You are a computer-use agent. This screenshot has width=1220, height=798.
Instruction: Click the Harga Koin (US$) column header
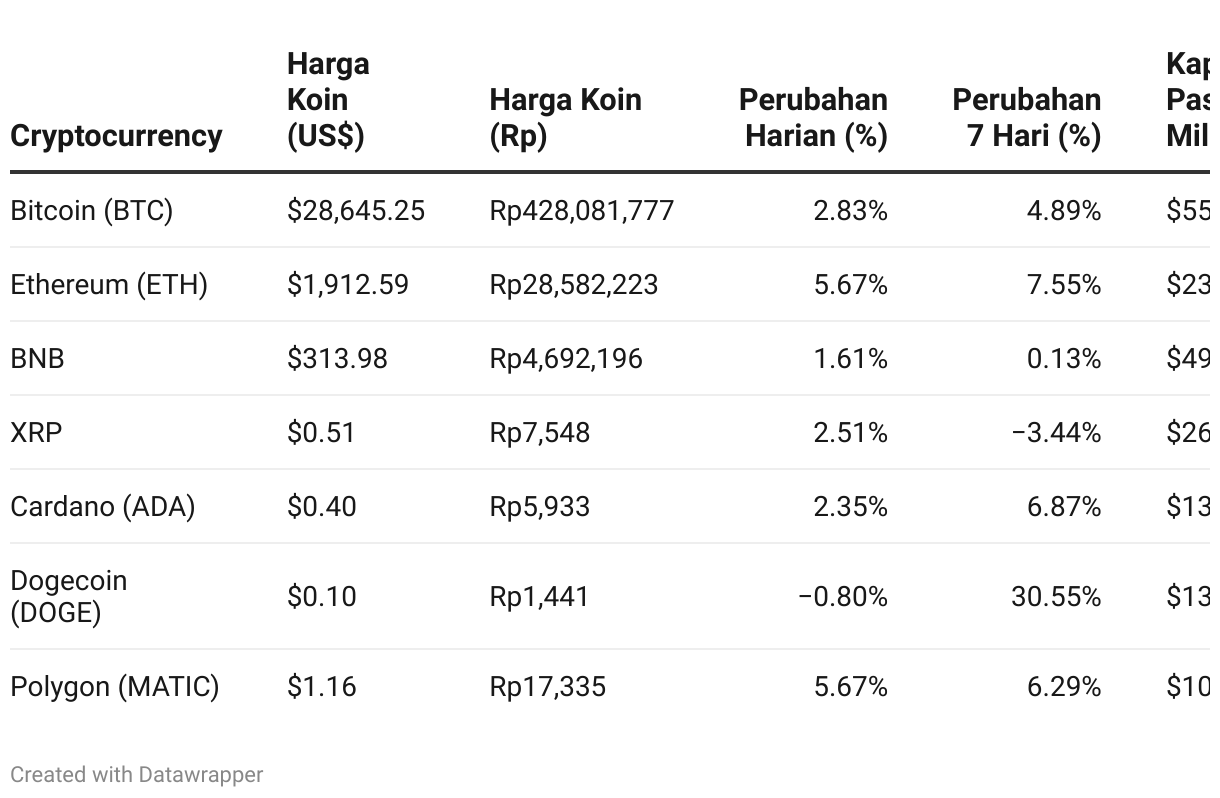click(328, 99)
